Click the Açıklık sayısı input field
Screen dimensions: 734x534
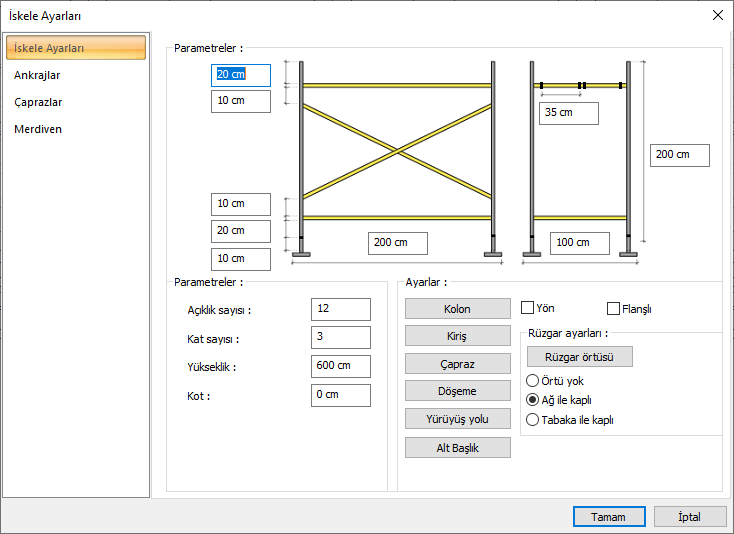coord(340,309)
